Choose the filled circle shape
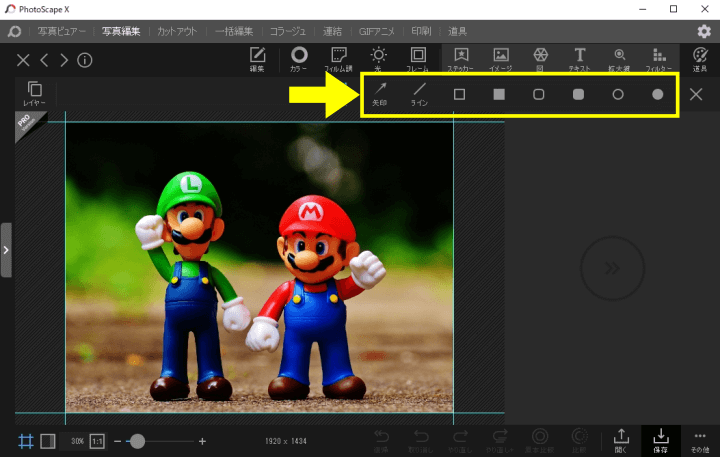The width and height of the screenshot is (720, 457). coord(658,95)
